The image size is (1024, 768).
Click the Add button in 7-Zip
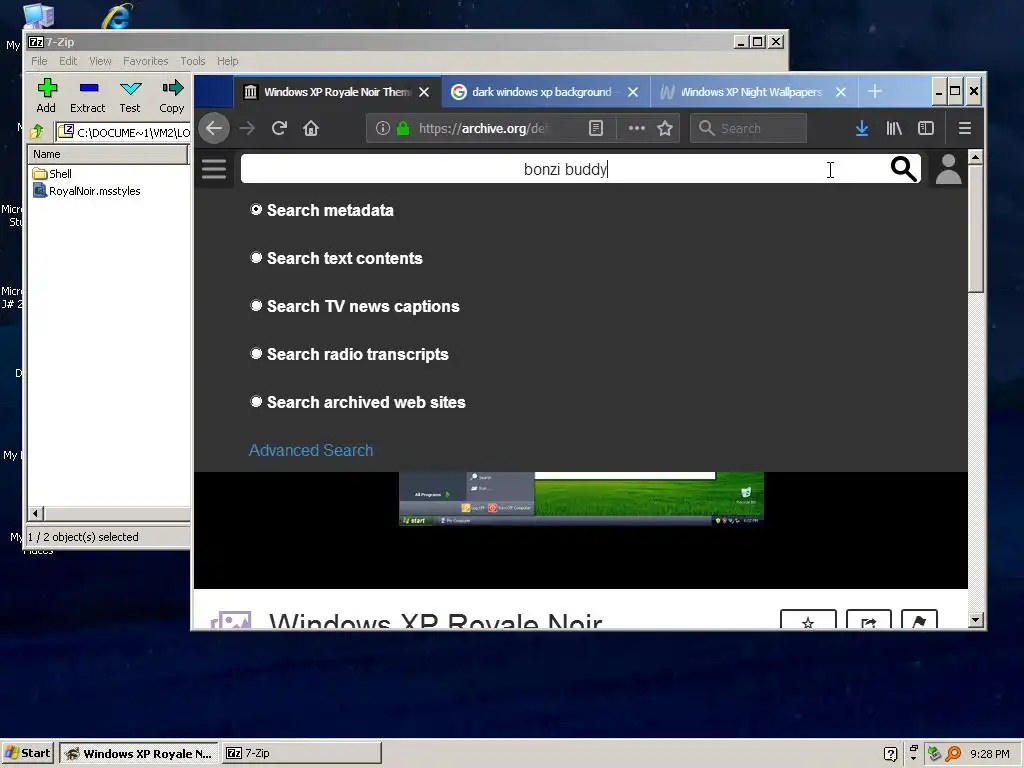click(46, 95)
